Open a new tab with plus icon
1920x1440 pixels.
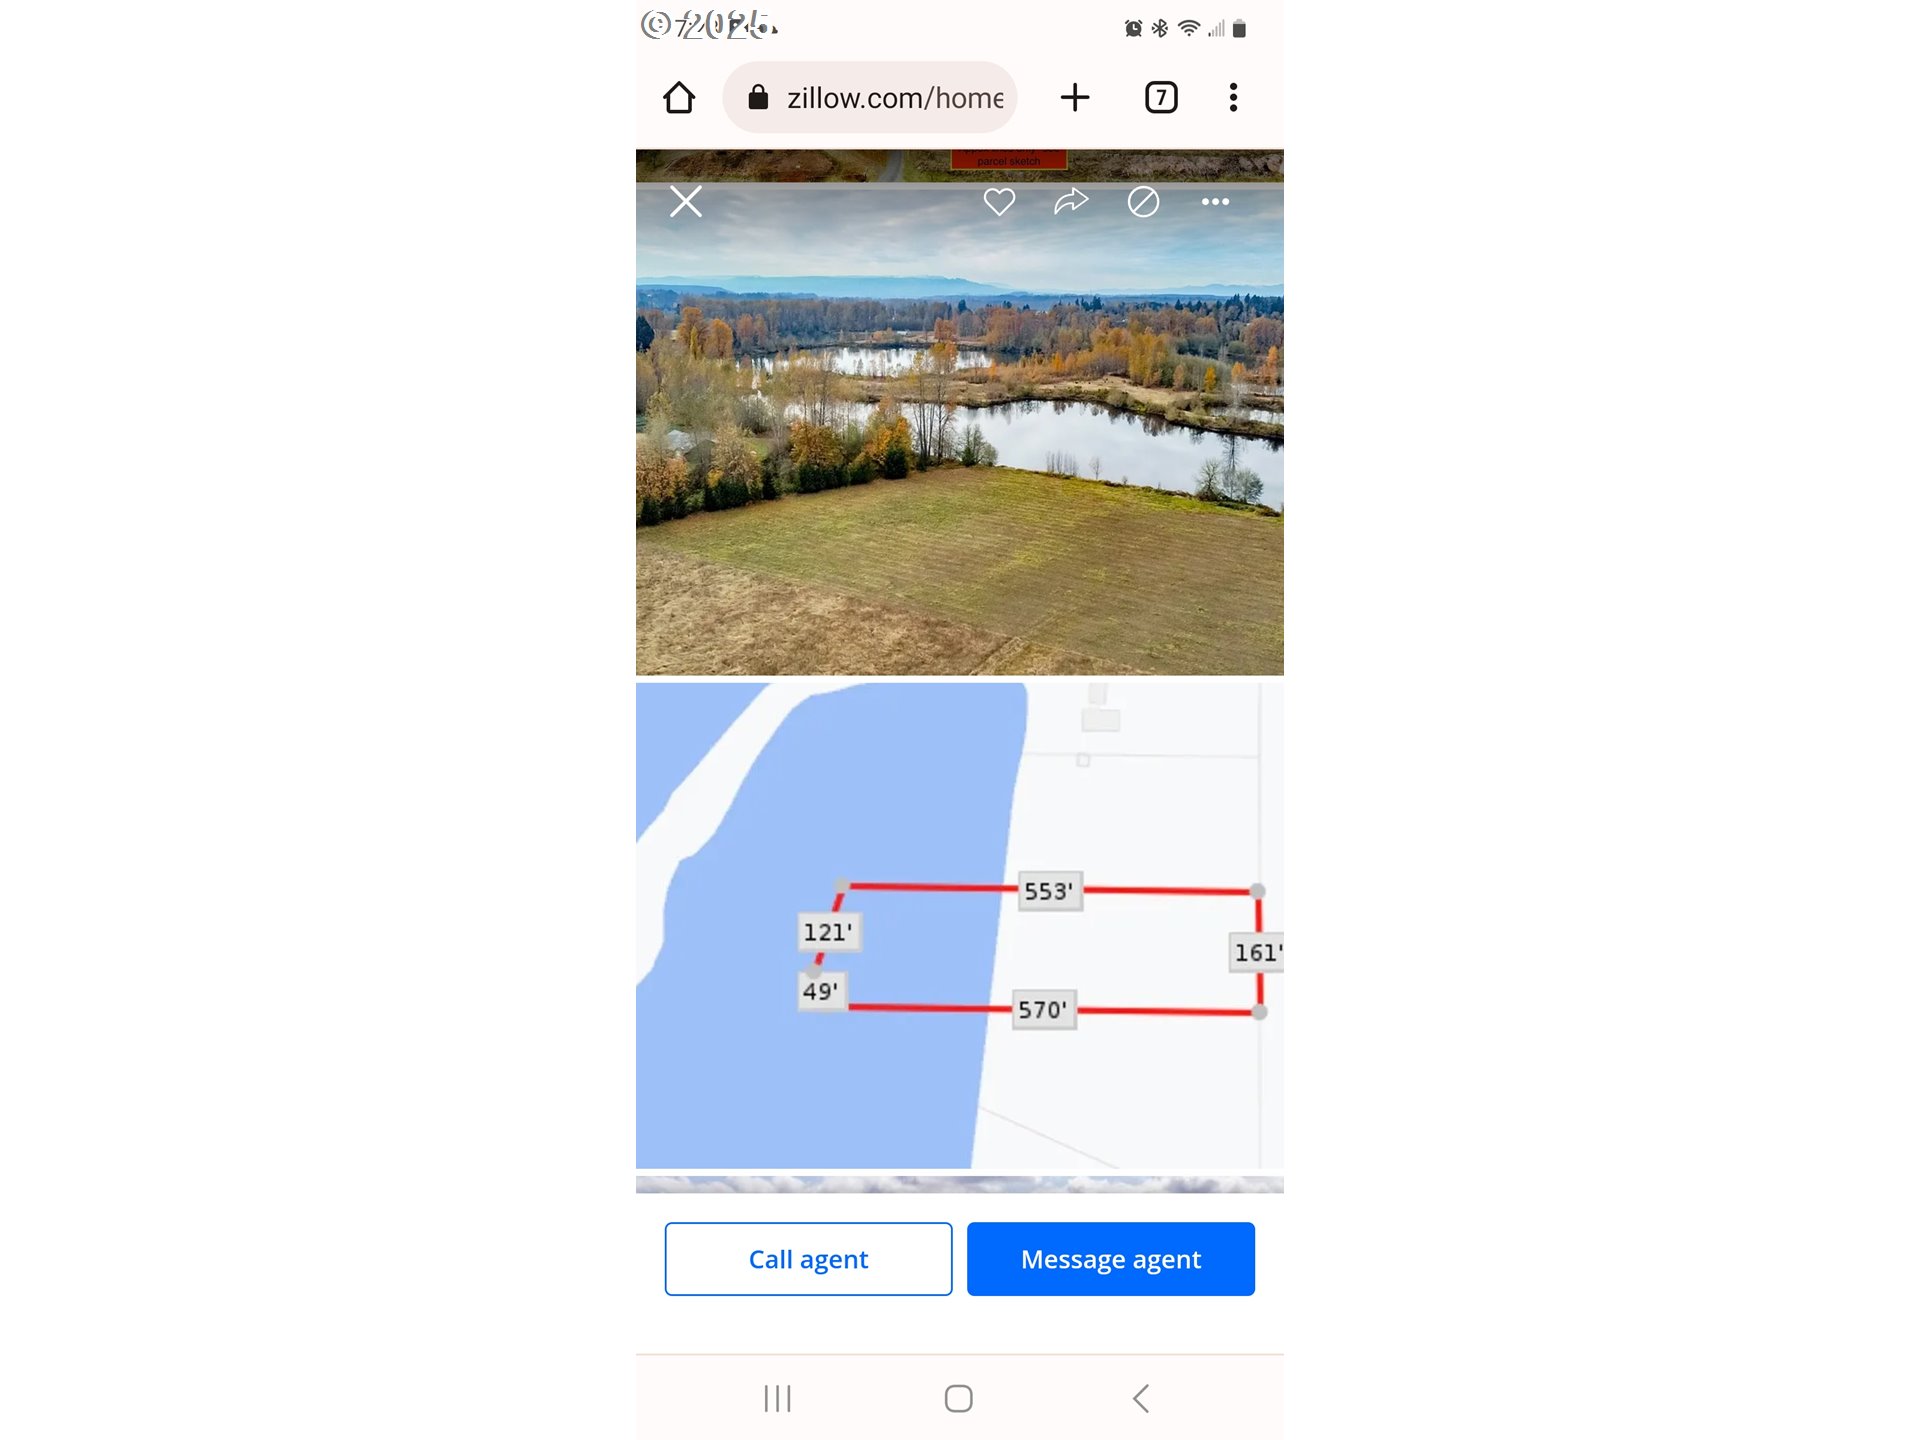point(1074,97)
